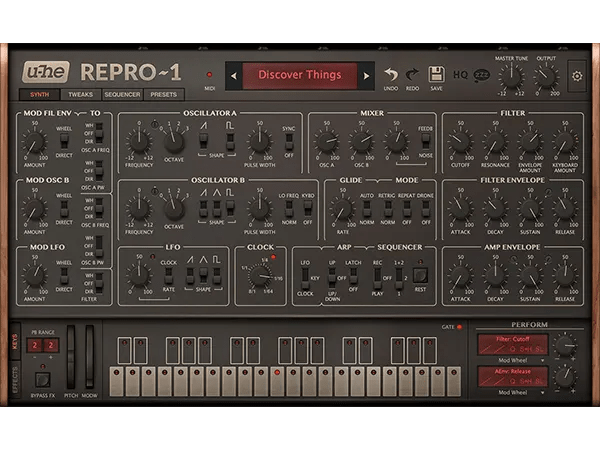Click the lit white key on keyboard
The width and height of the screenshot is (600, 450).
pyautogui.click(x=277, y=381)
